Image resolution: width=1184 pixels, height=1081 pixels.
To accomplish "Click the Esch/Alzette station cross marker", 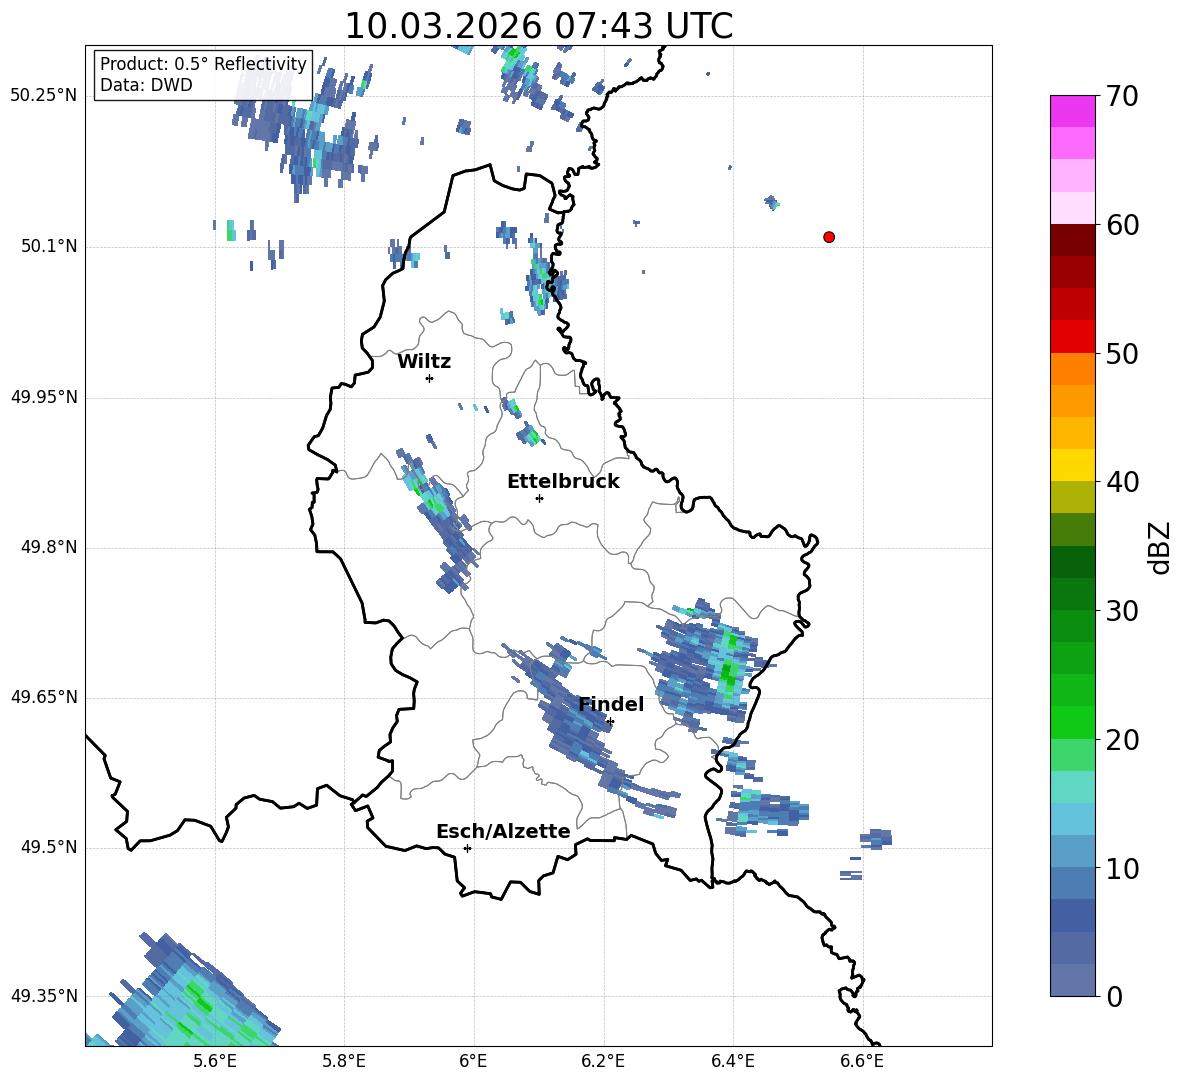I will point(467,848).
